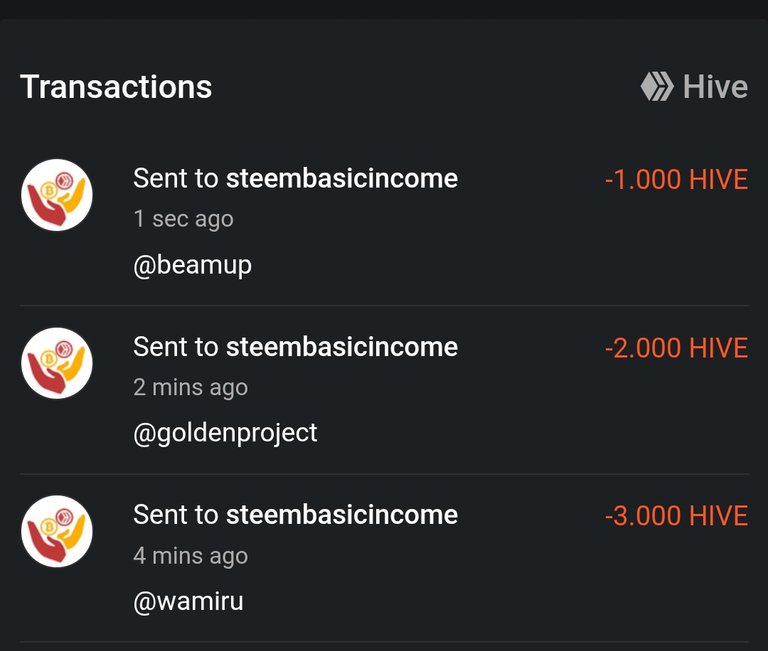Click the Transactions heading
This screenshot has width=768, height=651.
pos(116,87)
